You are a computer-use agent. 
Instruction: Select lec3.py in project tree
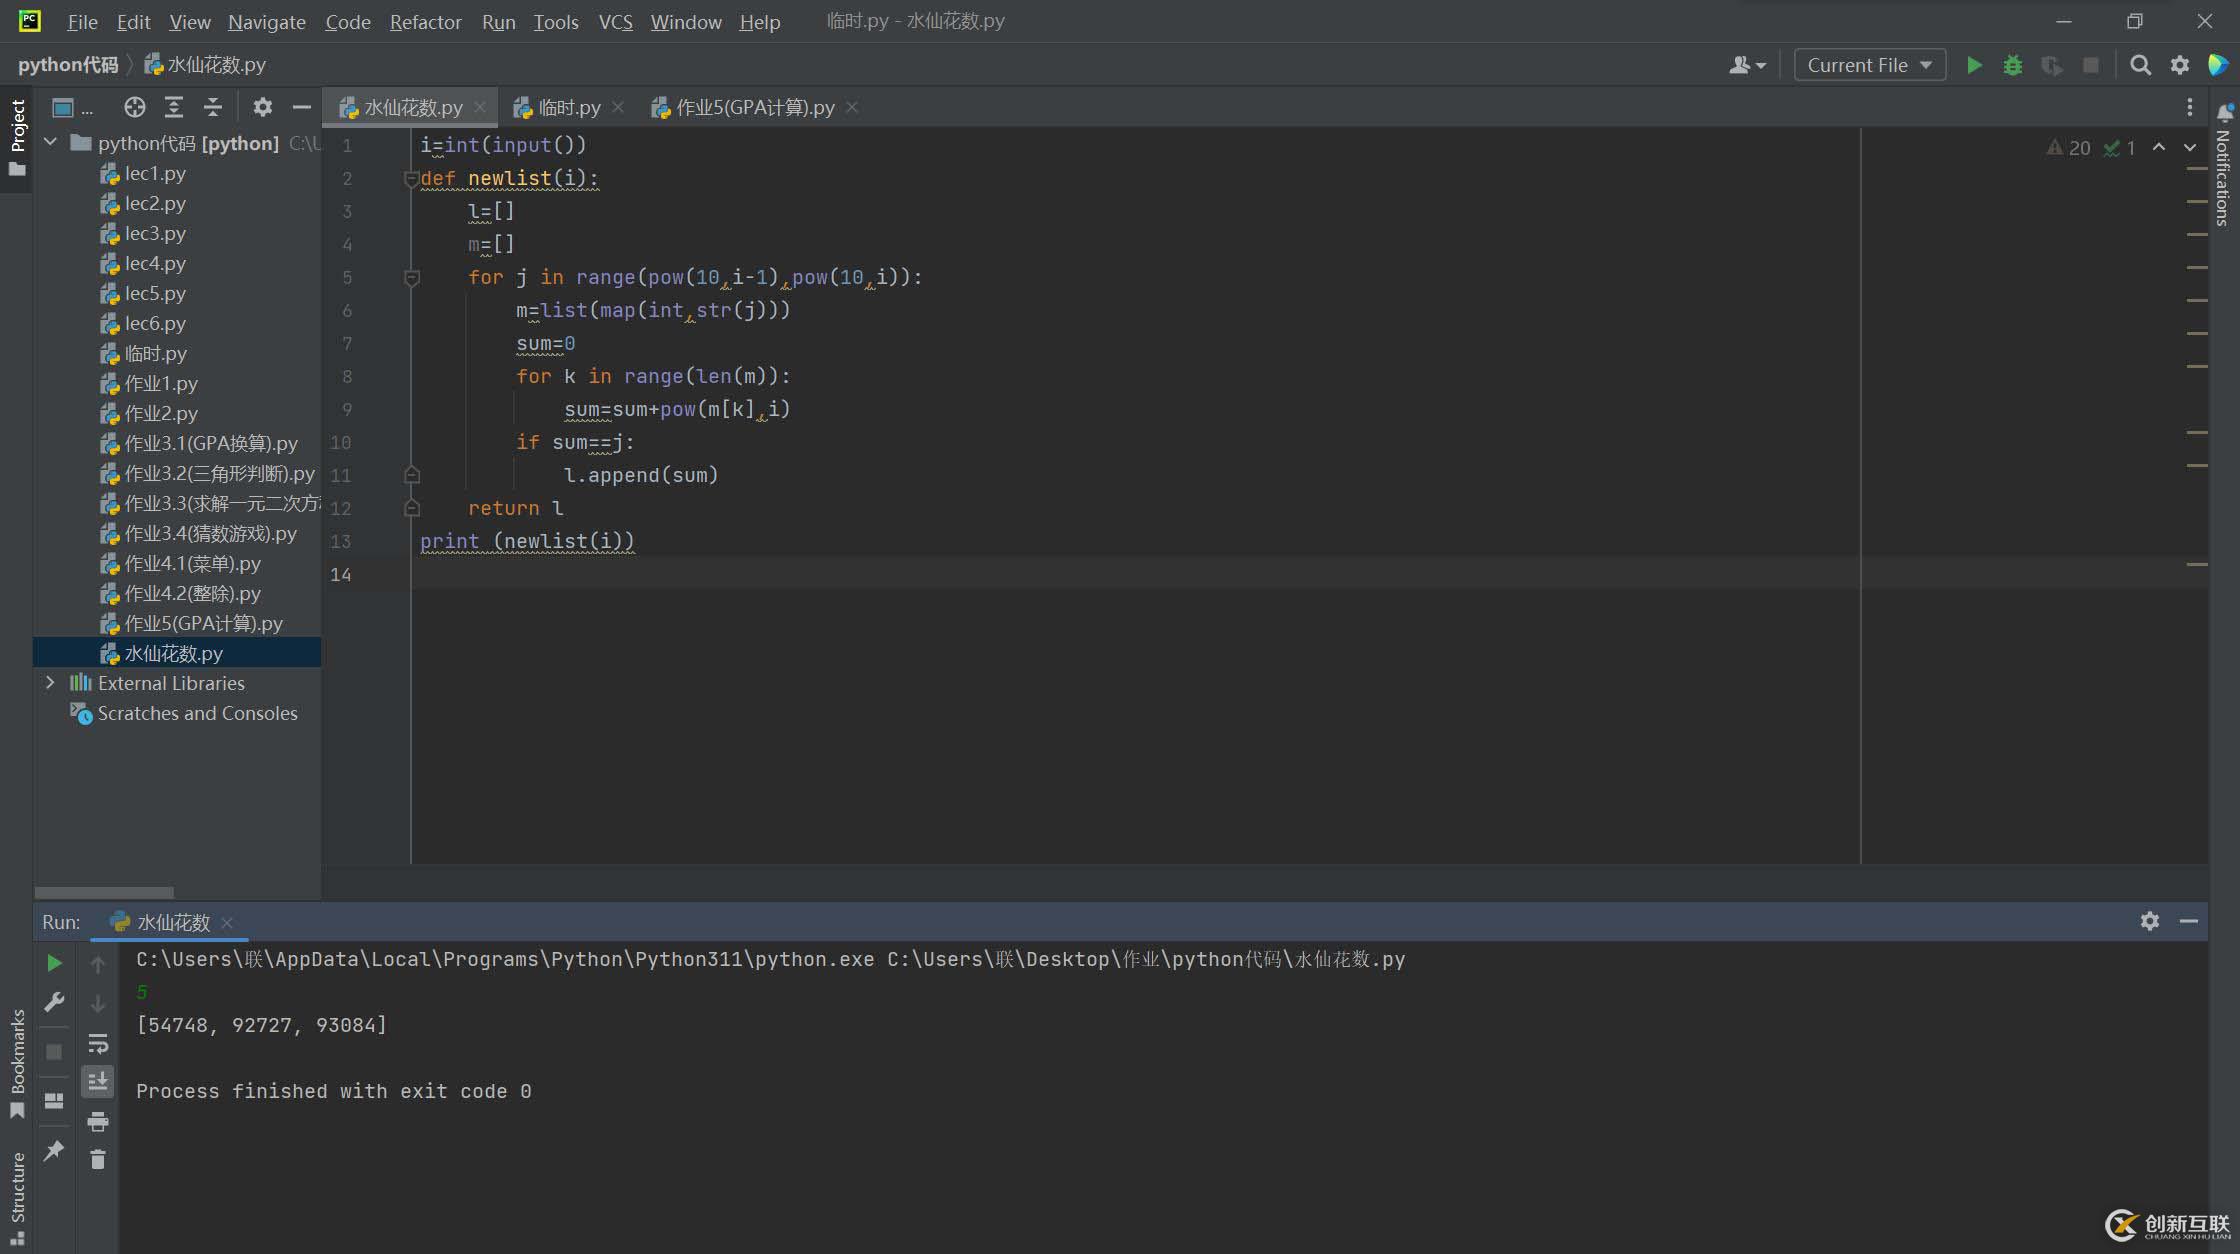coord(155,233)
